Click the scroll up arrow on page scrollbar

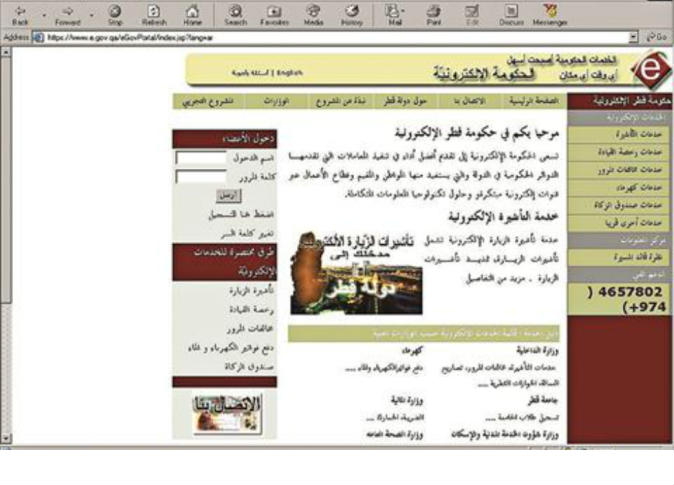6,52
